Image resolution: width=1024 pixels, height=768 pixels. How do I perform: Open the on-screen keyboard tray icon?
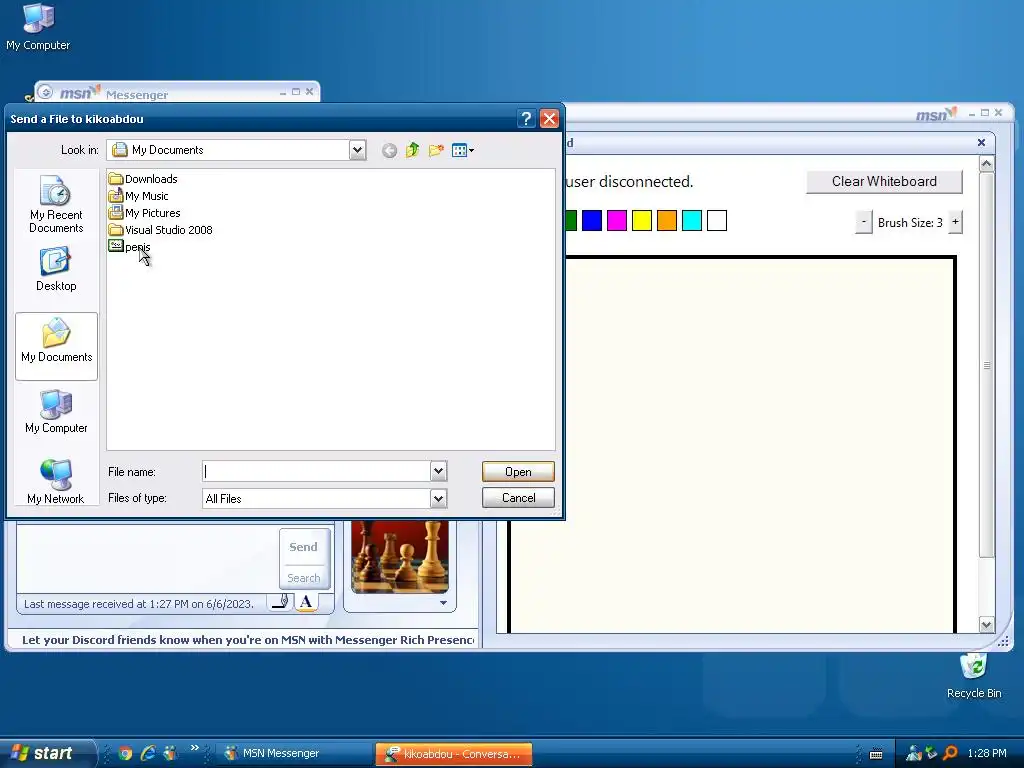tap(876, 754)
